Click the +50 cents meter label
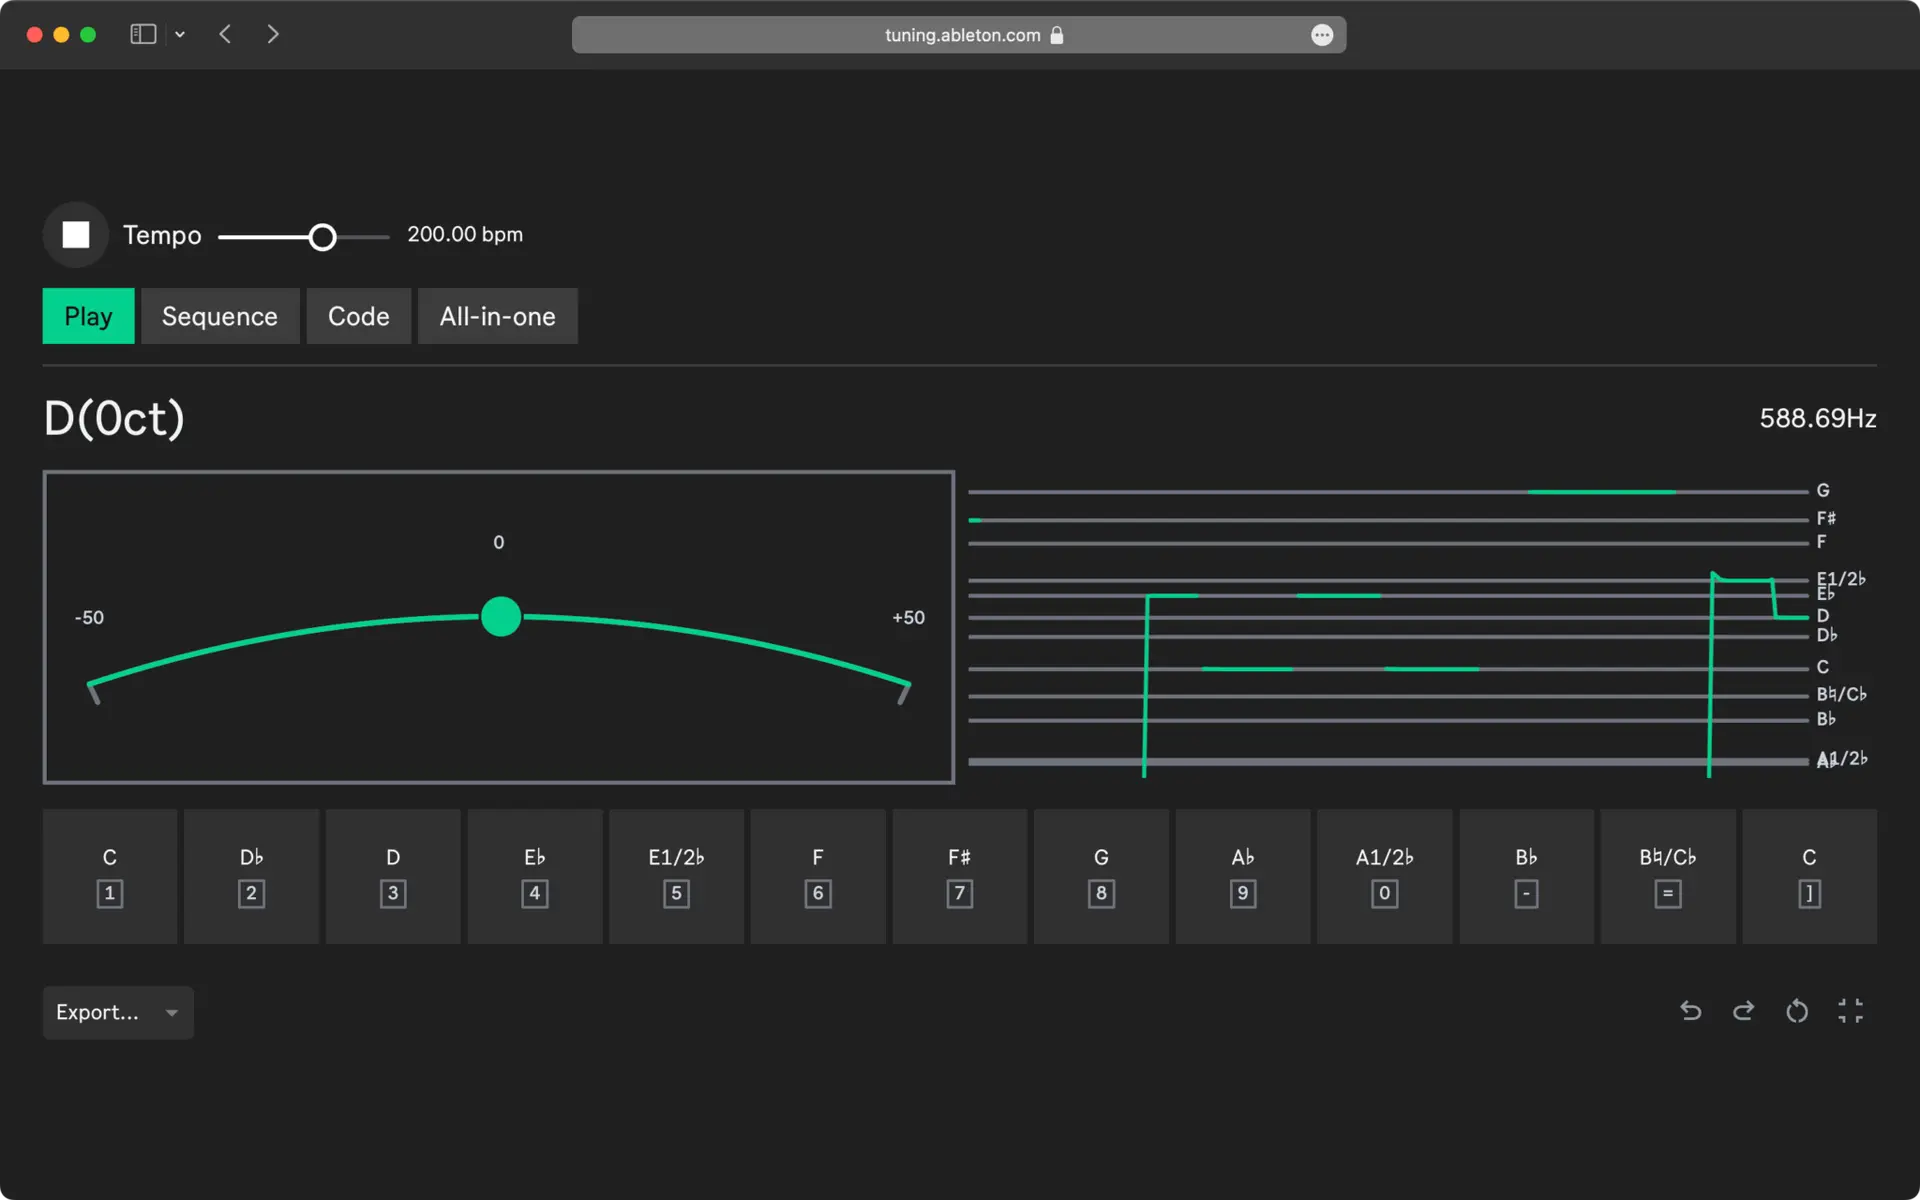 tap(908, 618)
